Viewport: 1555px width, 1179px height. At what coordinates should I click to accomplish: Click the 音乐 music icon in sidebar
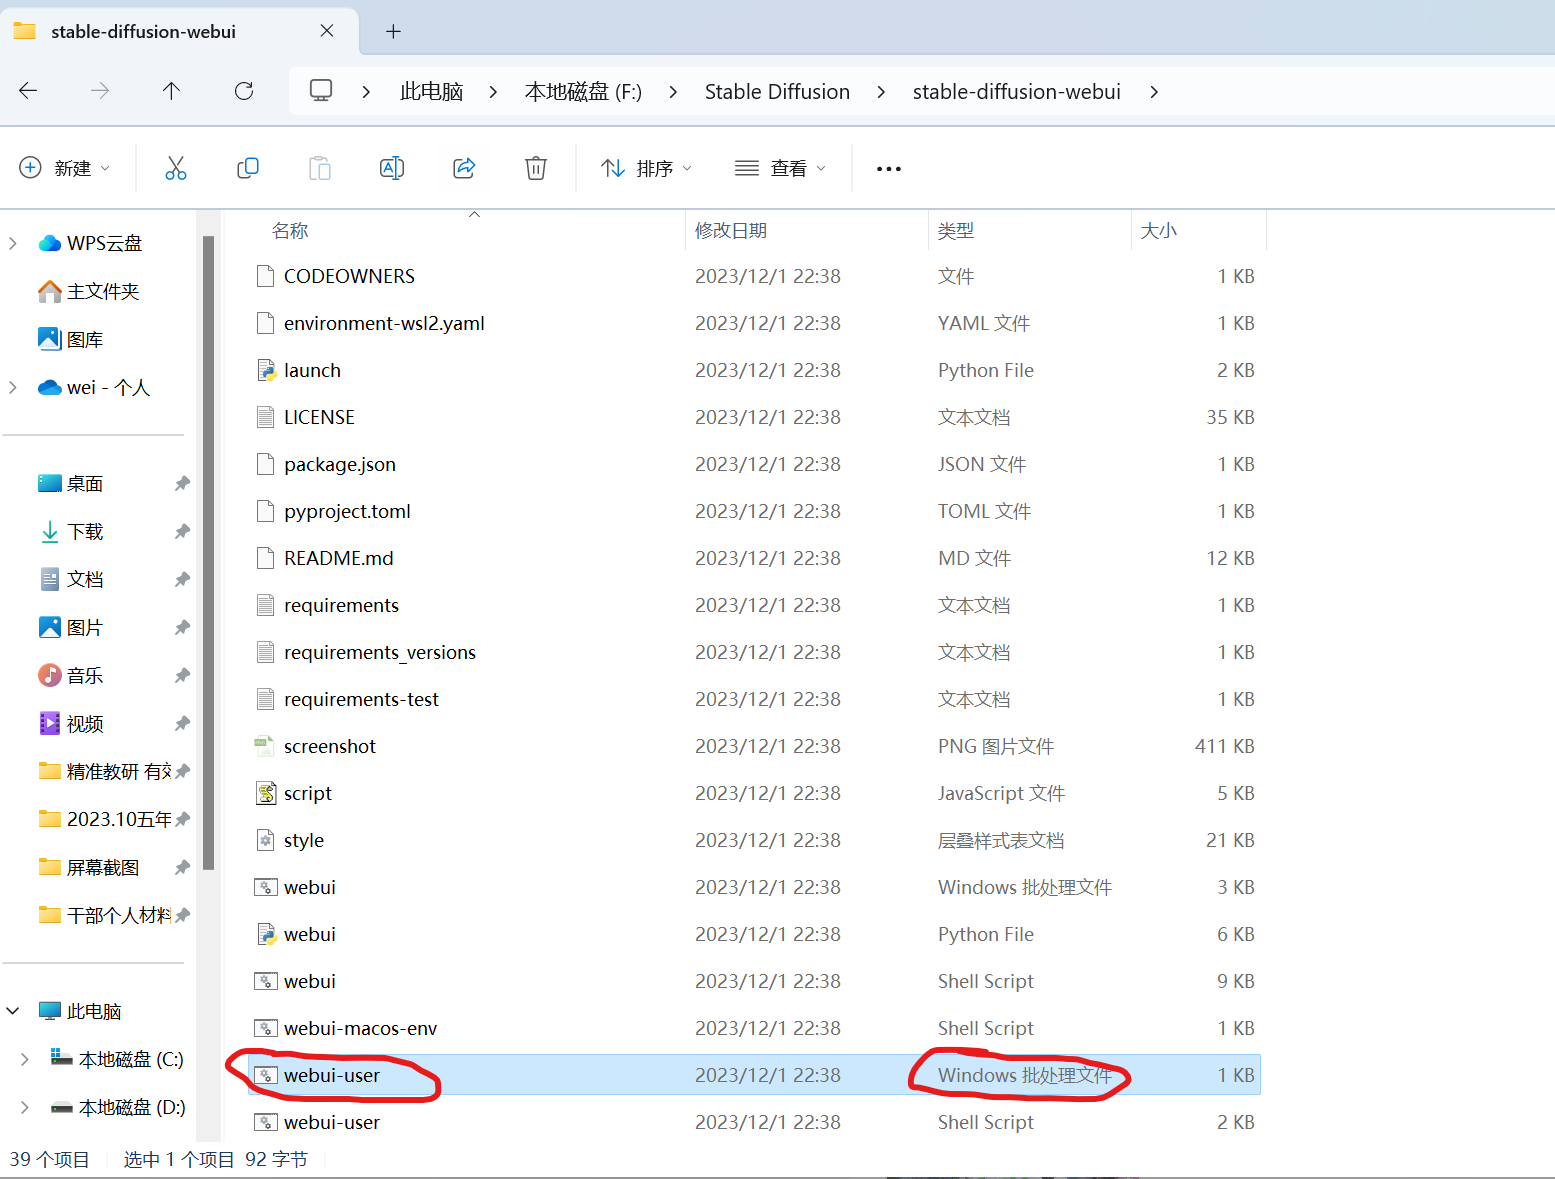tap(50, 675)
